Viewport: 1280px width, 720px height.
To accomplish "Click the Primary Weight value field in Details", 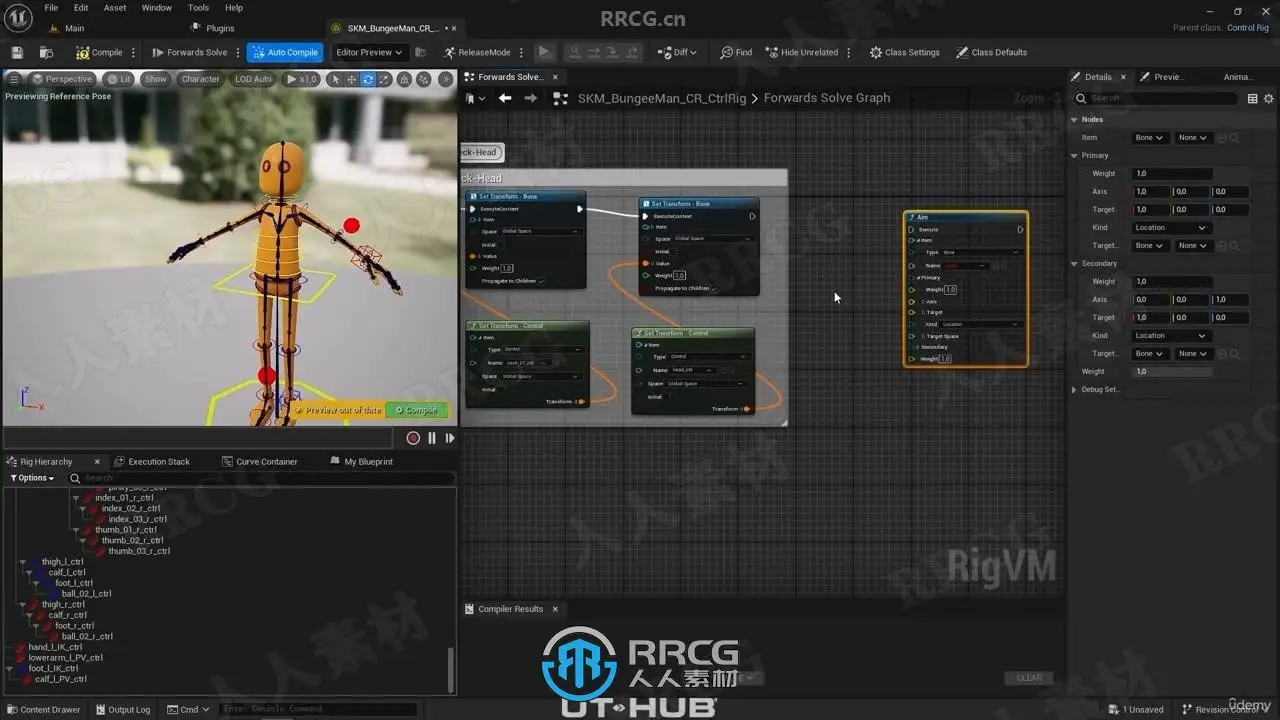I will (x=1171, y=174).
